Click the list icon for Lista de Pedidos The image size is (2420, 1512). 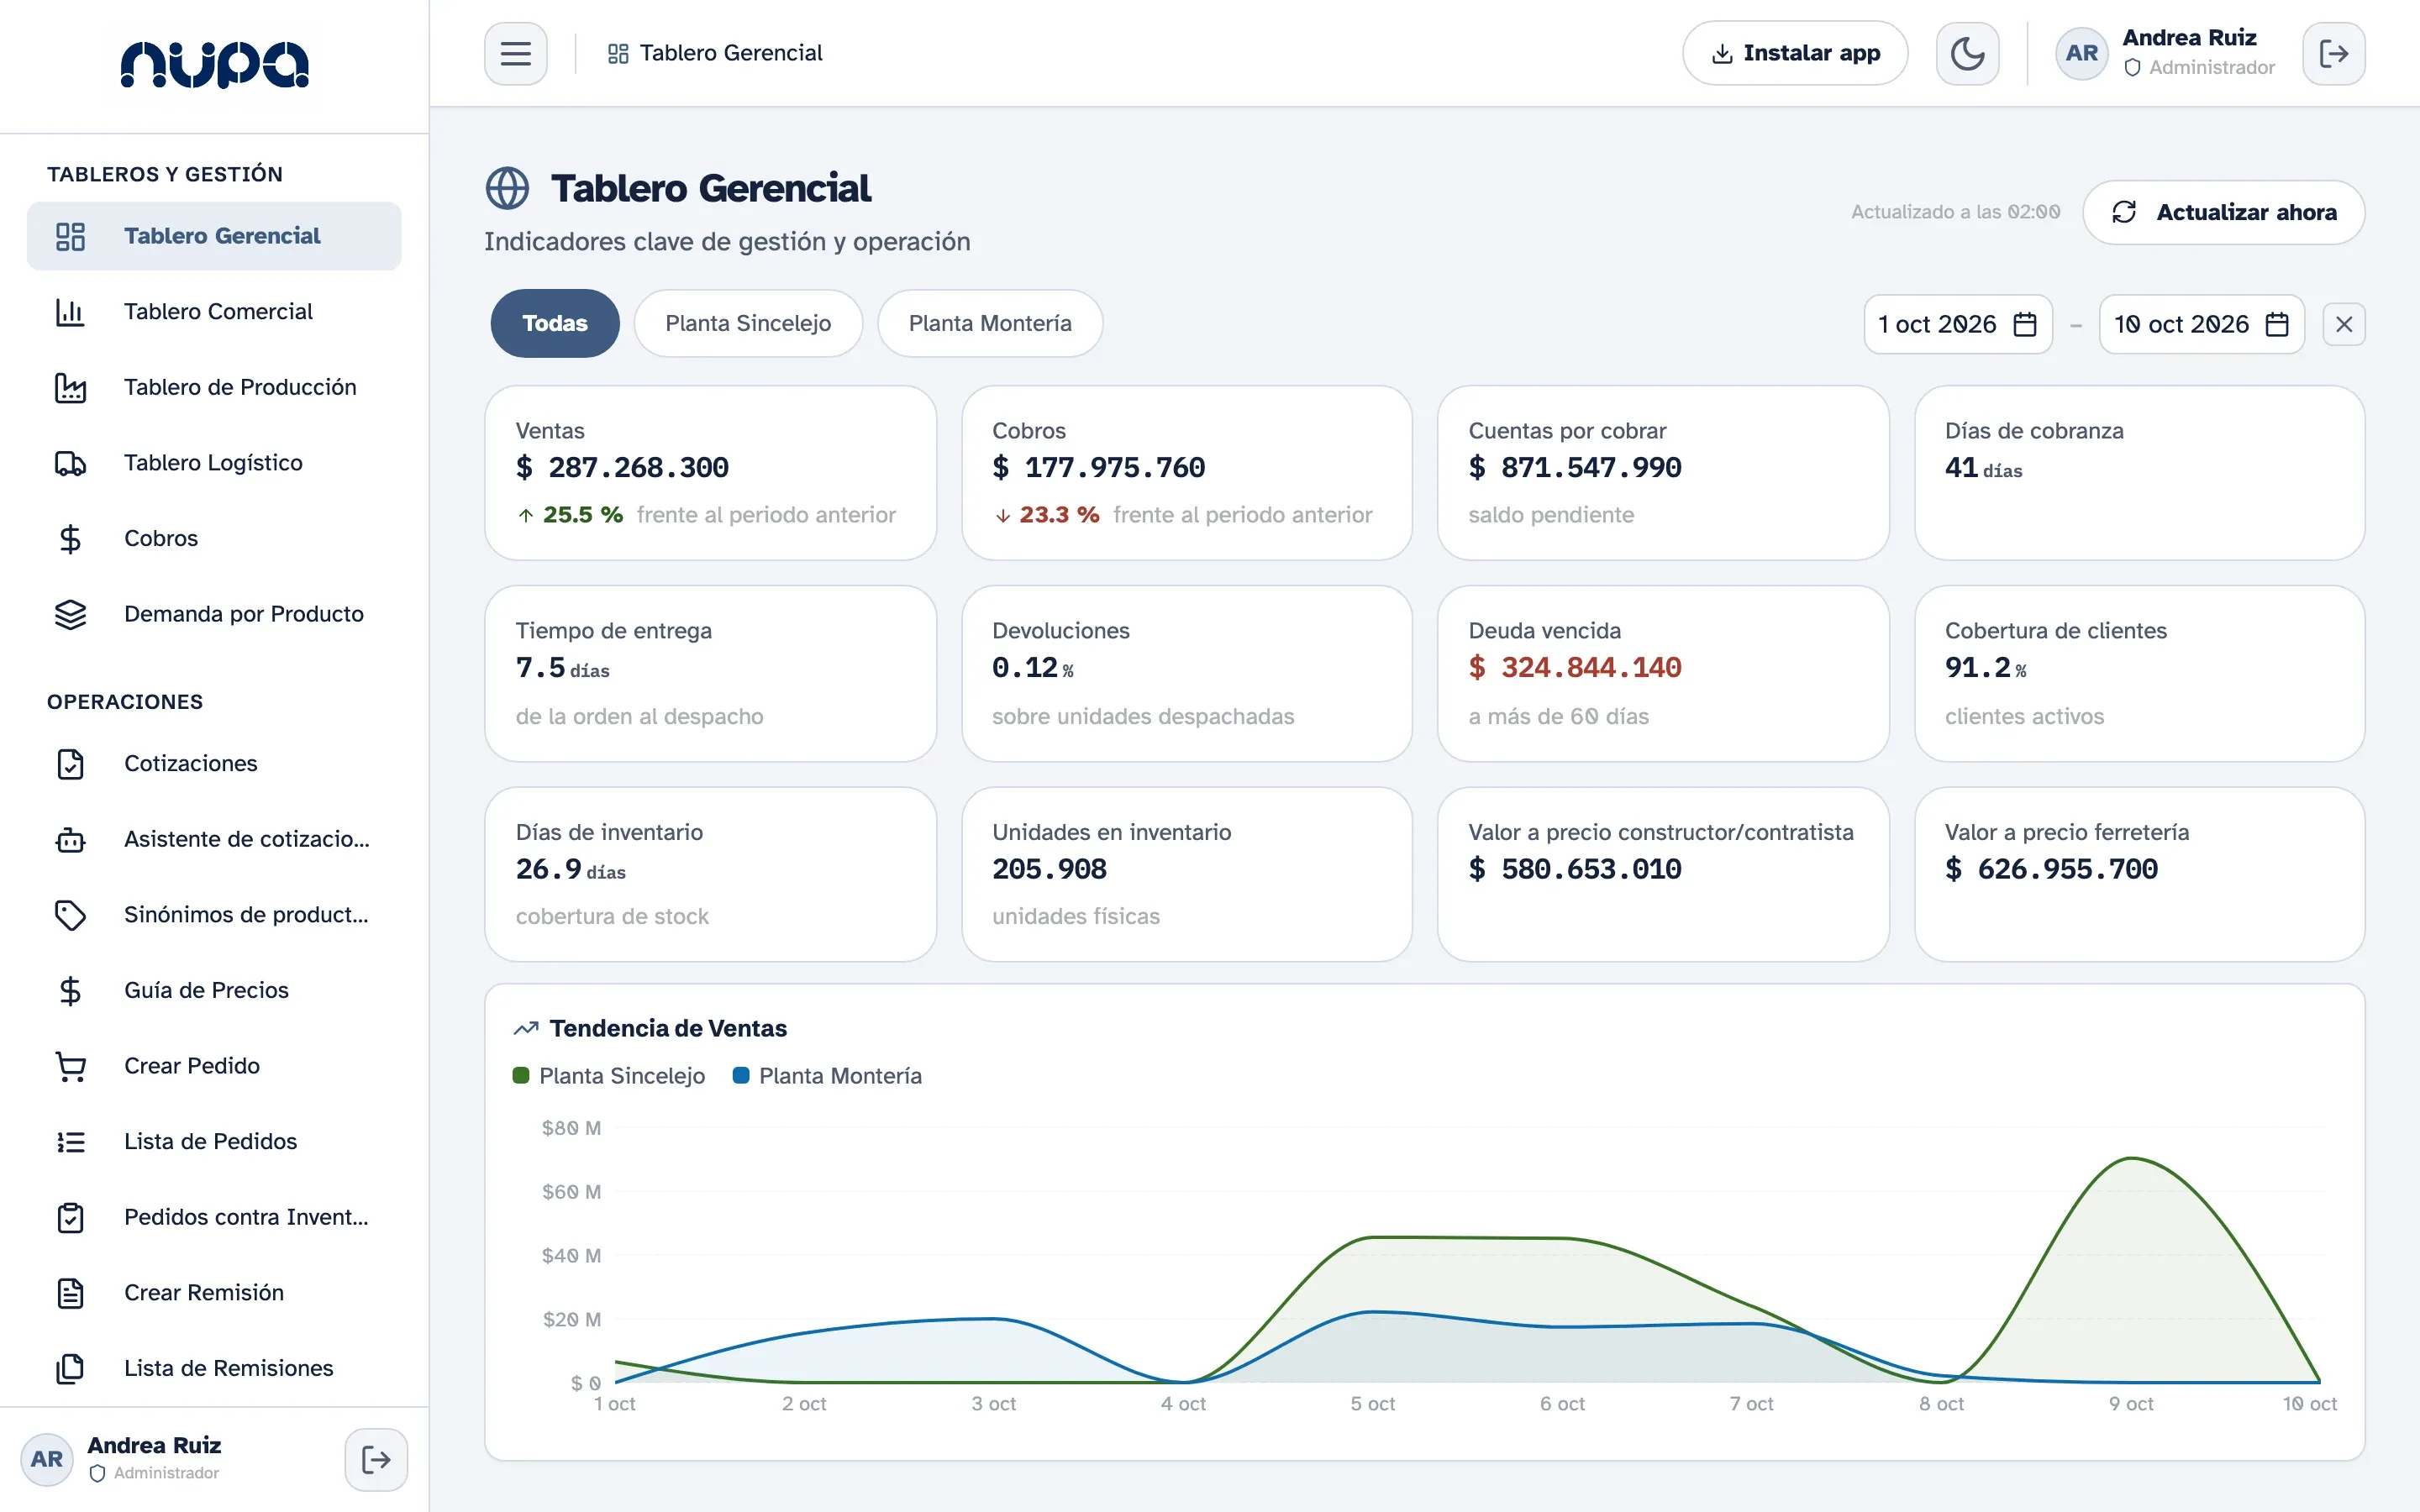(x=70, y=1141)
